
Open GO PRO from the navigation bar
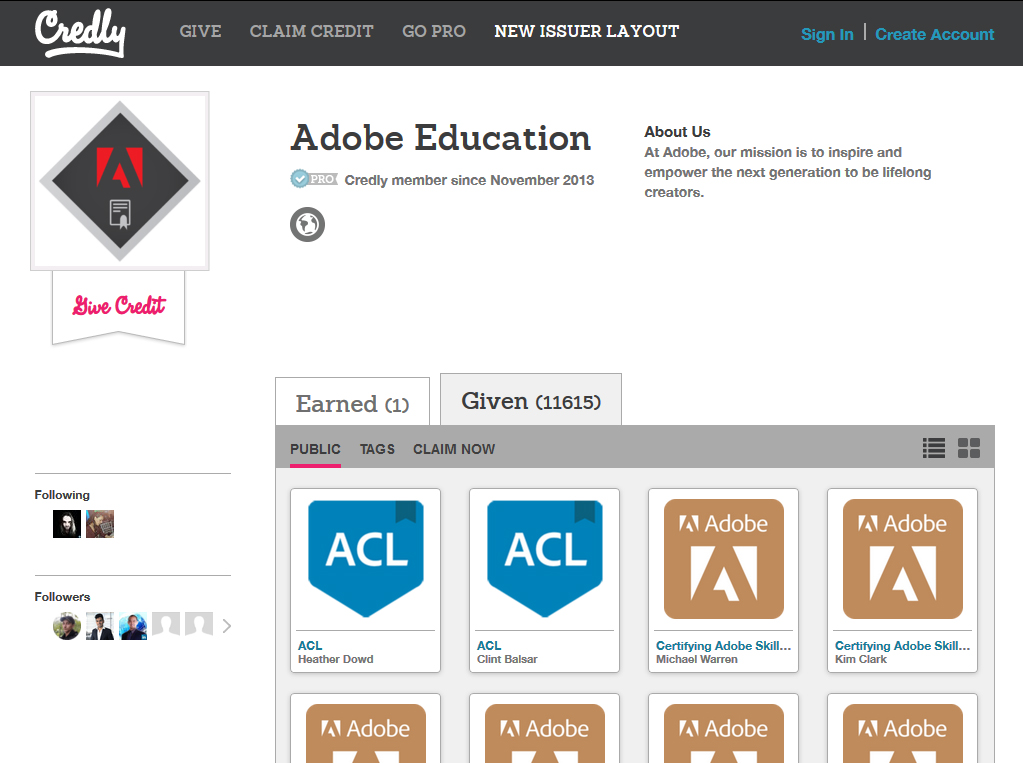433,31
